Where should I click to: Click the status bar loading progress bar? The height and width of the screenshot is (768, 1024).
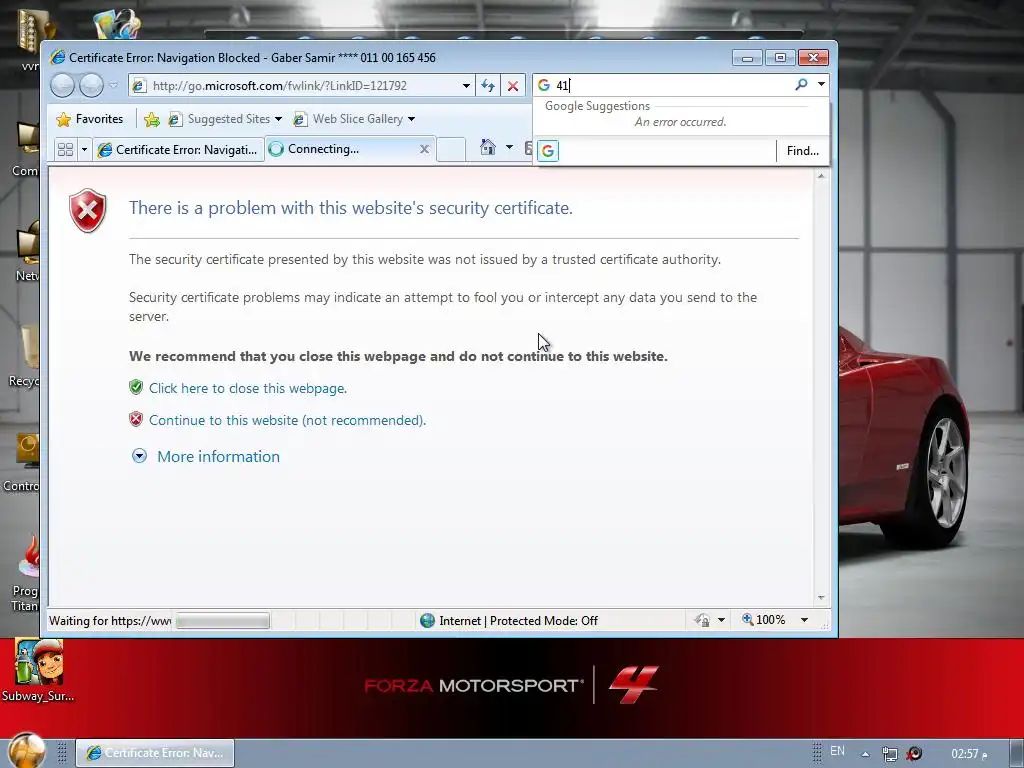point(223,620)
